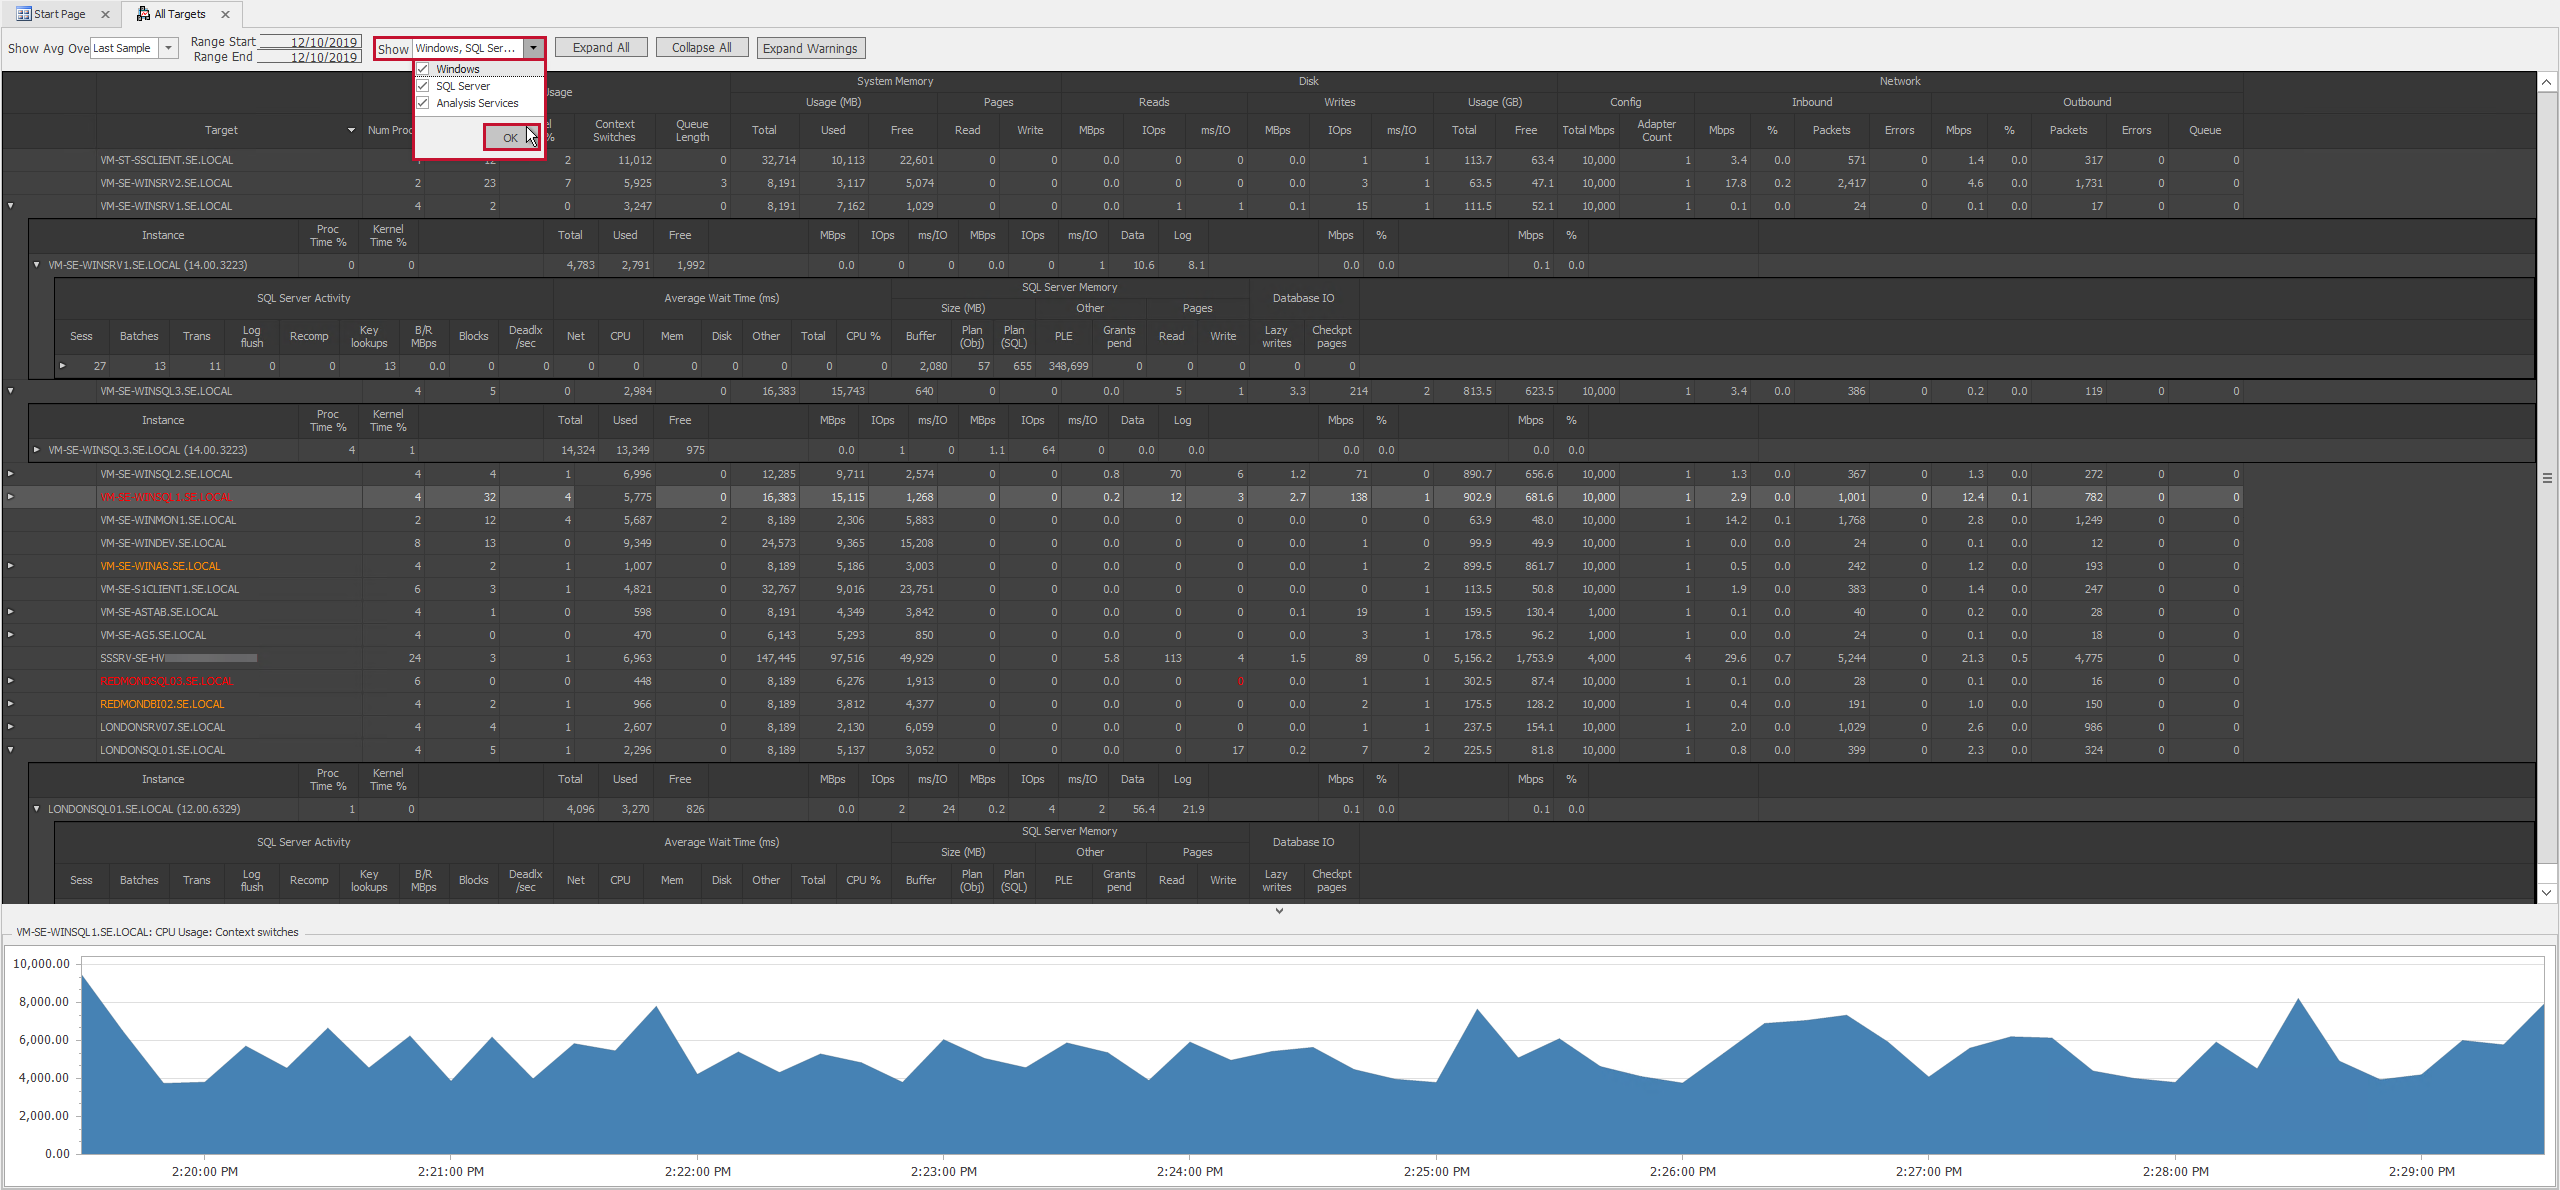
Task: Open the Target column filter arrow
Action: coord(350,130)
